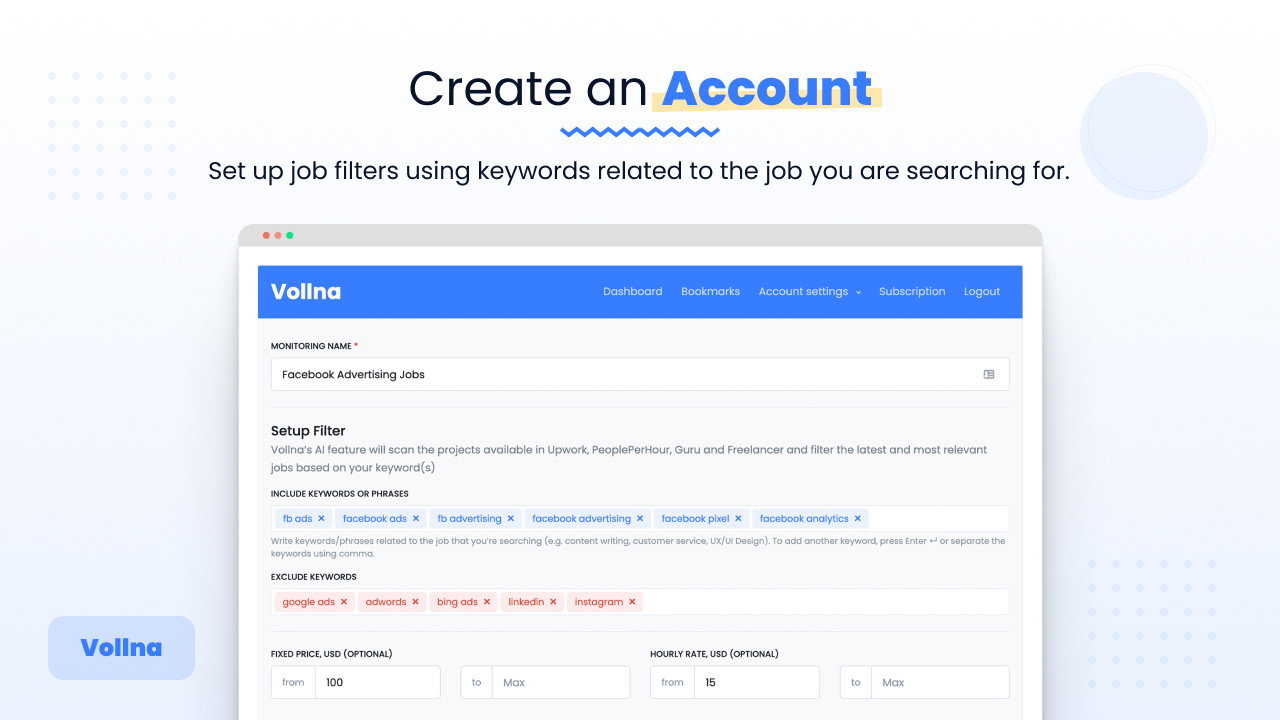Viewport: 1280px width, 720px height.
Task: Open the Dashboard menu item
Action: 632,292
